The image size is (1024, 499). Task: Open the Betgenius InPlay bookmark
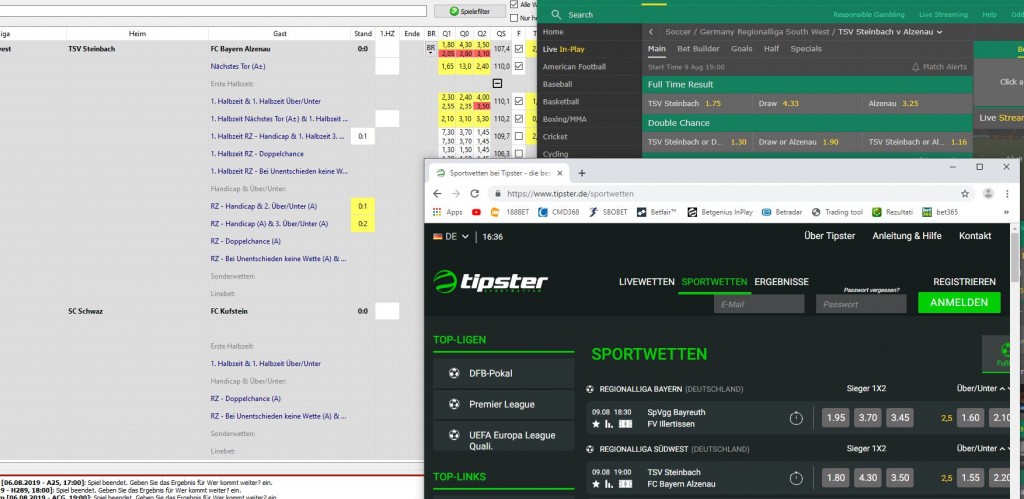720,212
